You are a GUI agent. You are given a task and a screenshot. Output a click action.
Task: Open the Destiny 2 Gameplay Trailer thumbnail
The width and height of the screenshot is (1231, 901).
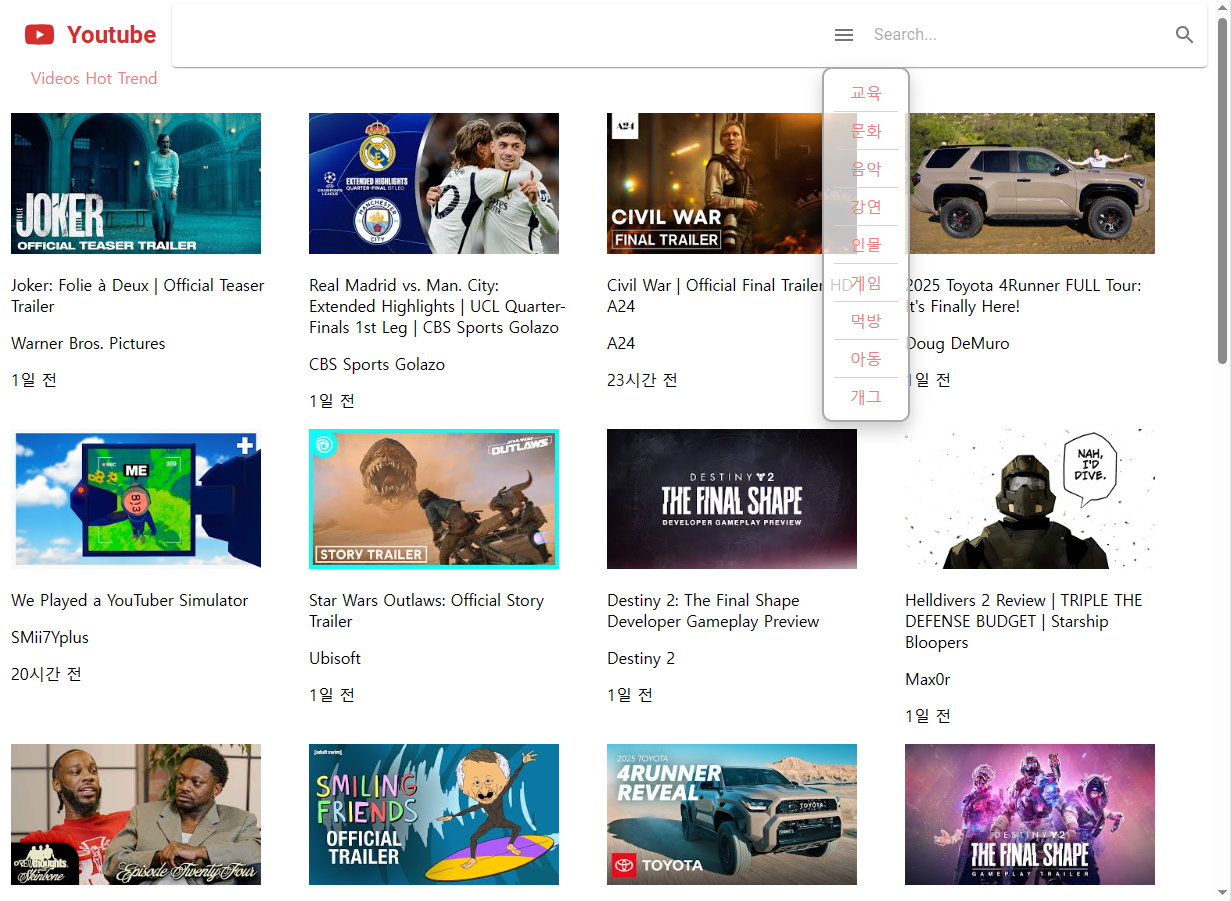[x=1030, y=814]
